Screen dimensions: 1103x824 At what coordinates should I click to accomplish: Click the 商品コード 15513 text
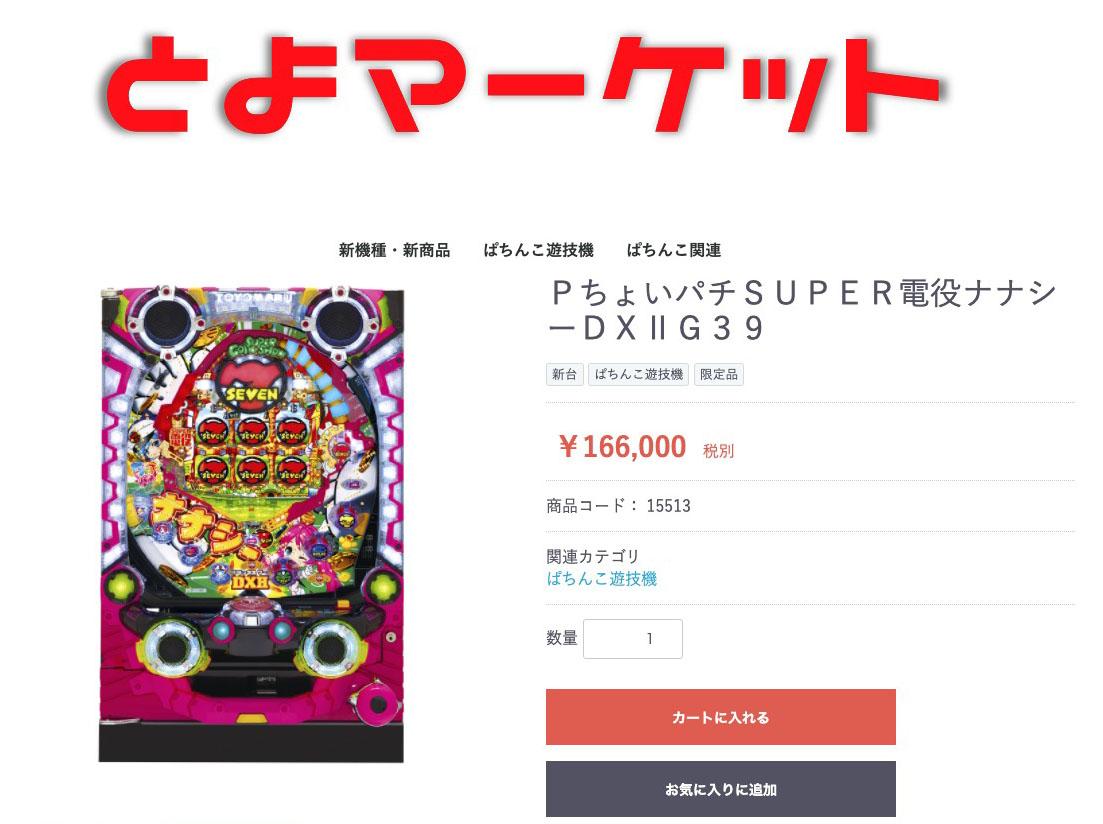click(x=618, y=505)
